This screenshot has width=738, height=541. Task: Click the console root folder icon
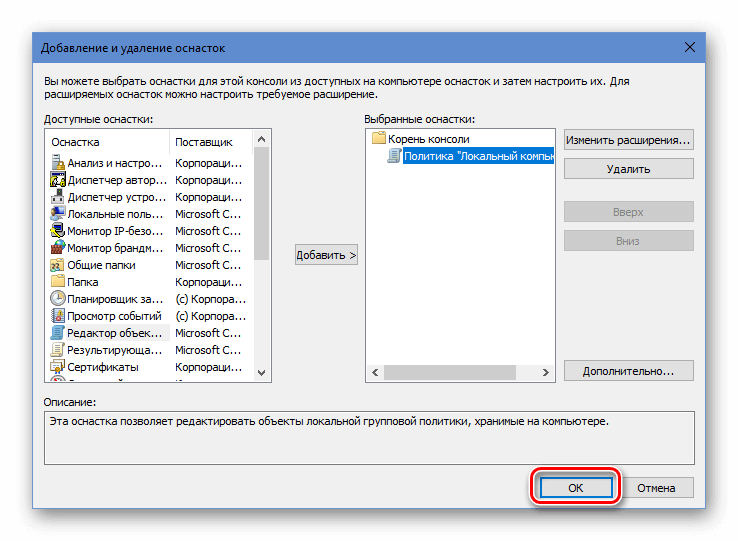pyautogui.click(x=378, y=138)
